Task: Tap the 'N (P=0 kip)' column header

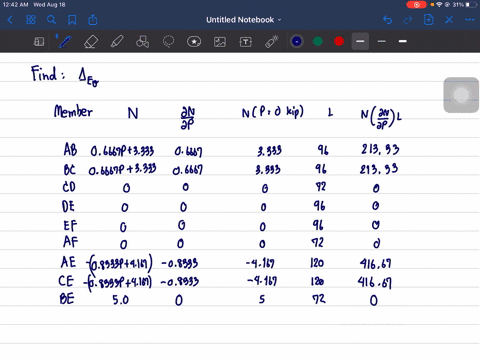Action: 273,112
